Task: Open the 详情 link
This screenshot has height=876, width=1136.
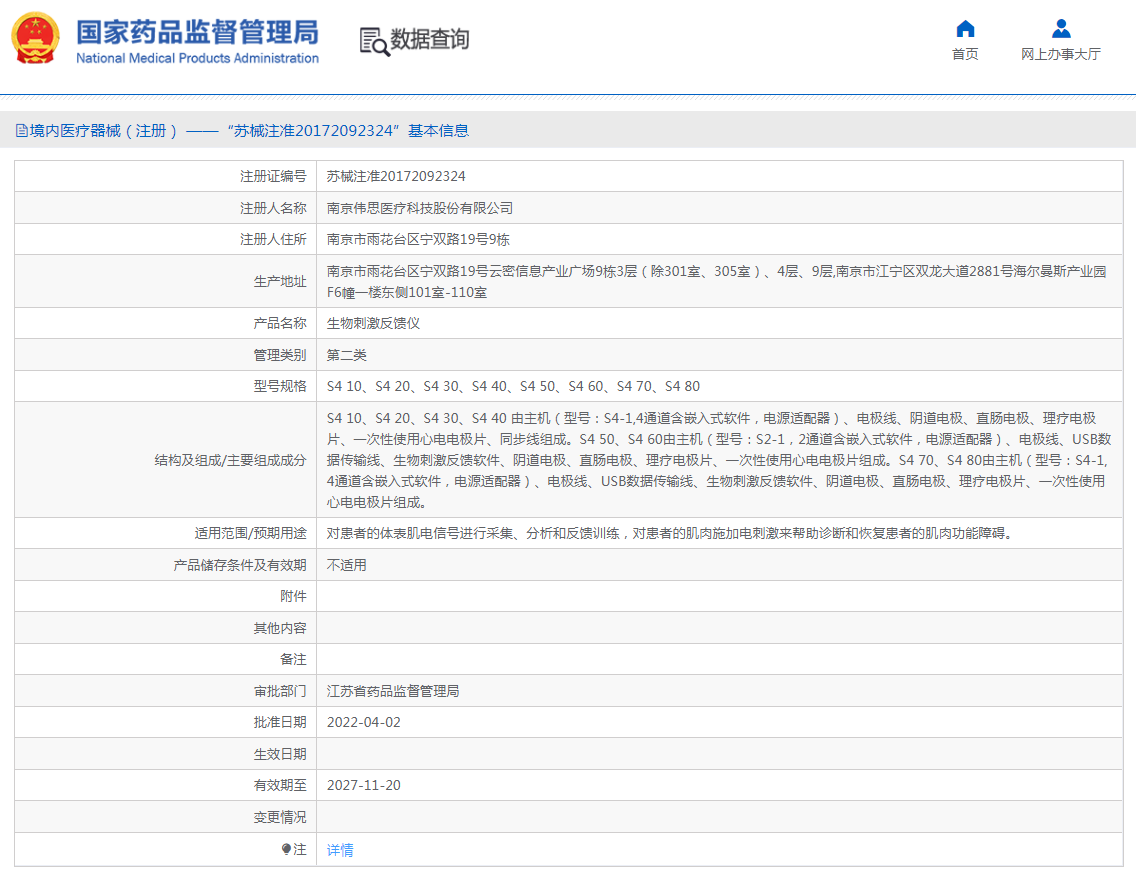Action: pyautogui.click(x=341, y=849)
